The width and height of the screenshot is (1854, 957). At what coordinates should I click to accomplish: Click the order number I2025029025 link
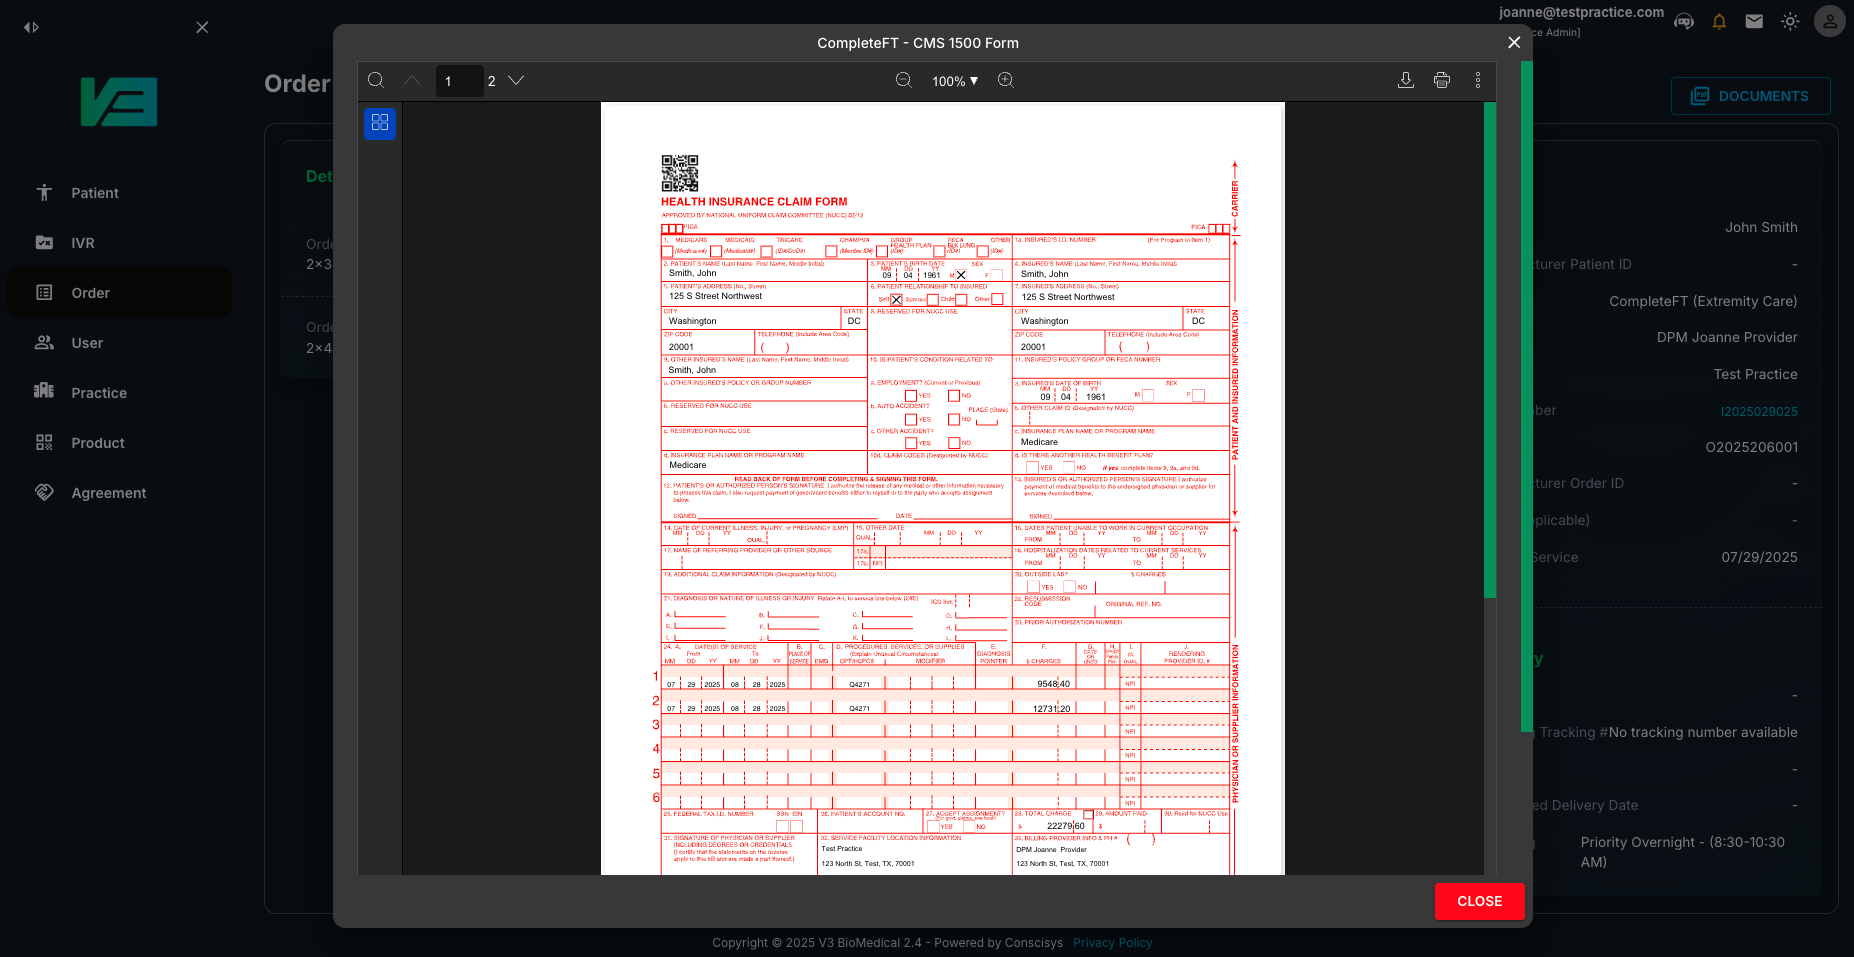tap(1759, 412)
